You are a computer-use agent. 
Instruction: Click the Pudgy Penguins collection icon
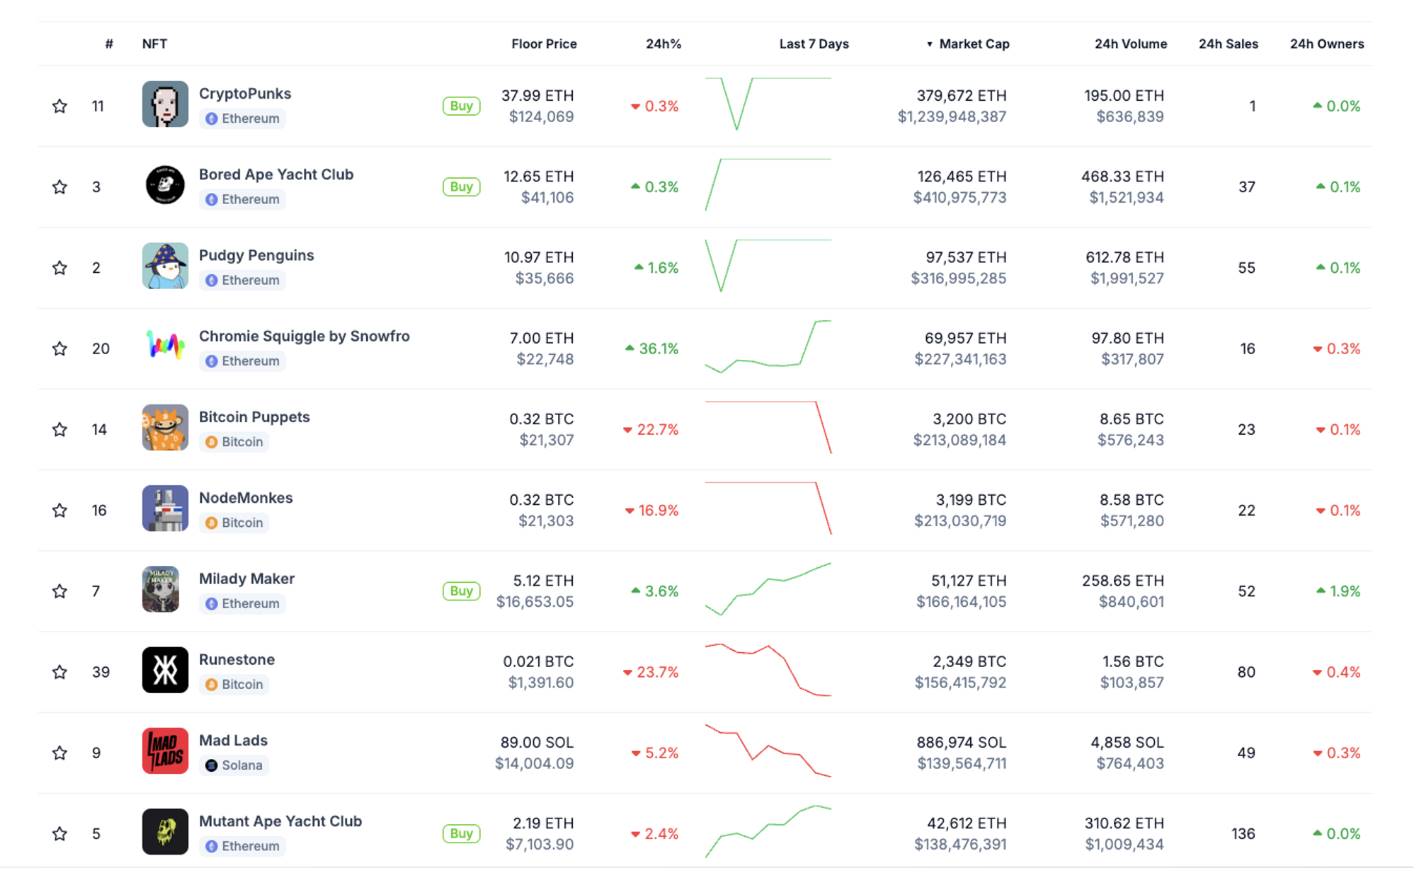click(x=165, y=267)
